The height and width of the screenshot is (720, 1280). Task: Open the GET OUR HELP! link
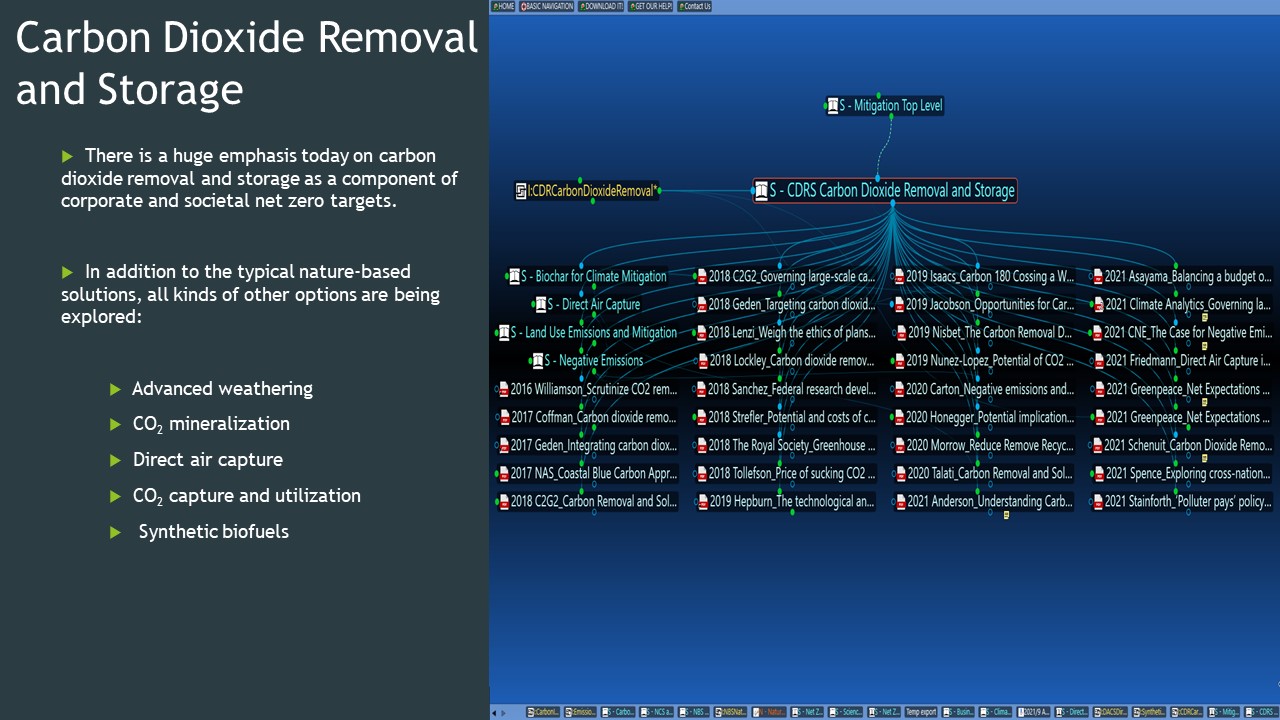tap(650, 6)
